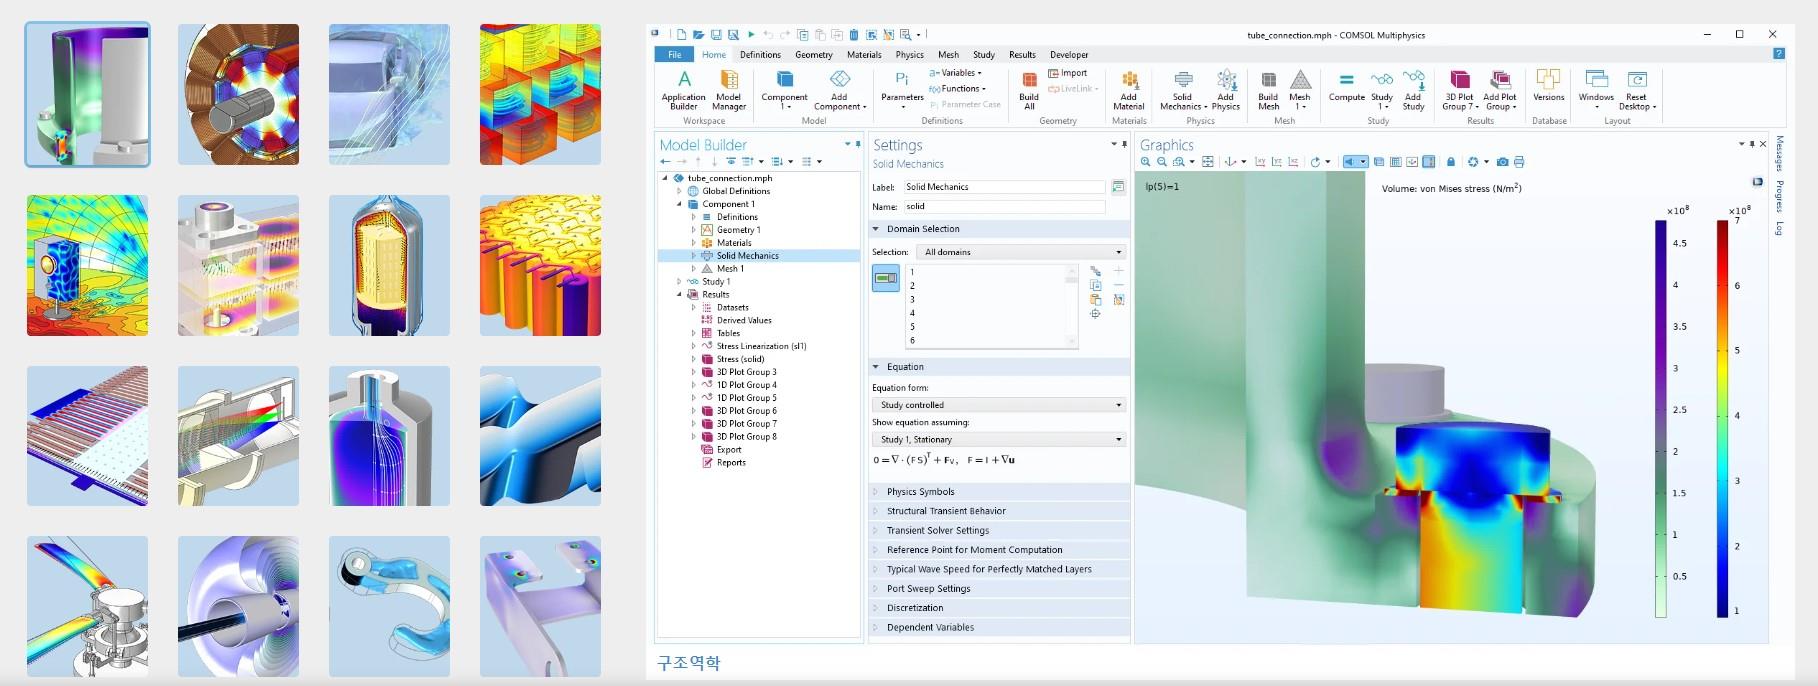Click the rainbow color legend bar
1818x686 pixels.
(x=1722, y=418)
